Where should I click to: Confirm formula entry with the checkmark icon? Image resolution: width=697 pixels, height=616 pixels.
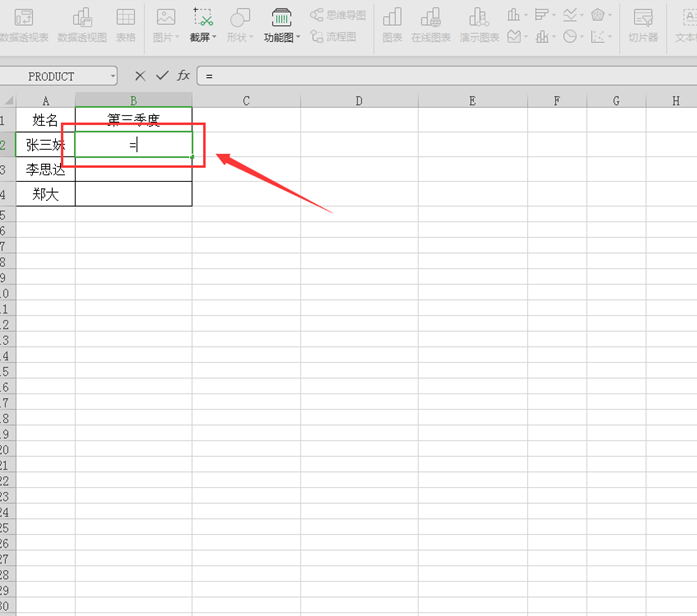(x=162, y=76)
